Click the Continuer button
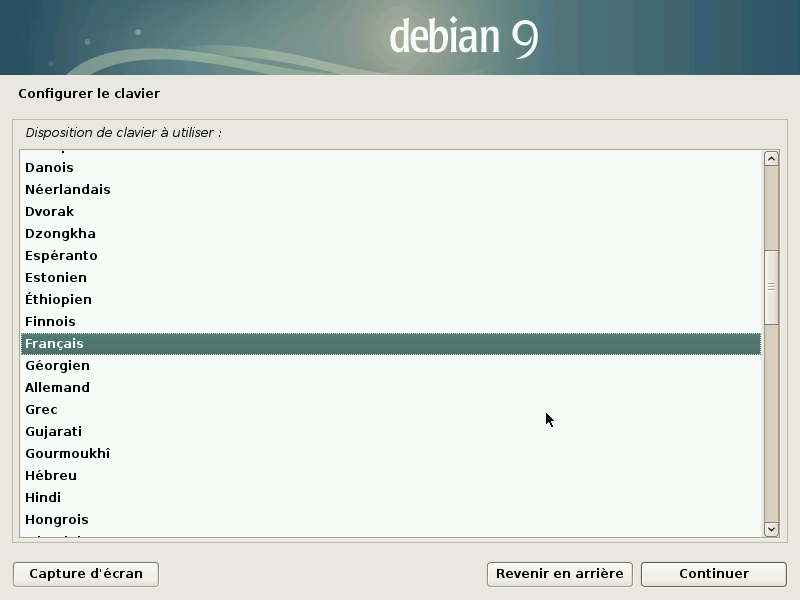The width and height of the screenshot is (800, 600). coord(713,574)
